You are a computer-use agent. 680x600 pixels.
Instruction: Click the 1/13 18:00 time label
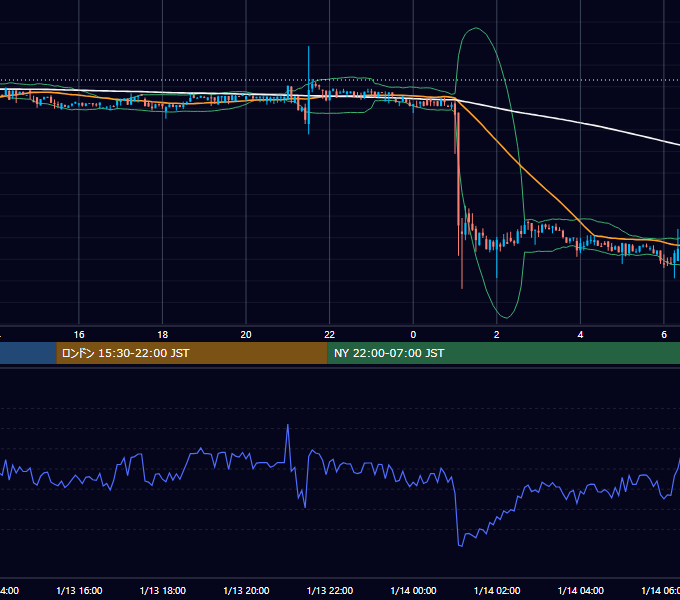[x=163, y=590]
